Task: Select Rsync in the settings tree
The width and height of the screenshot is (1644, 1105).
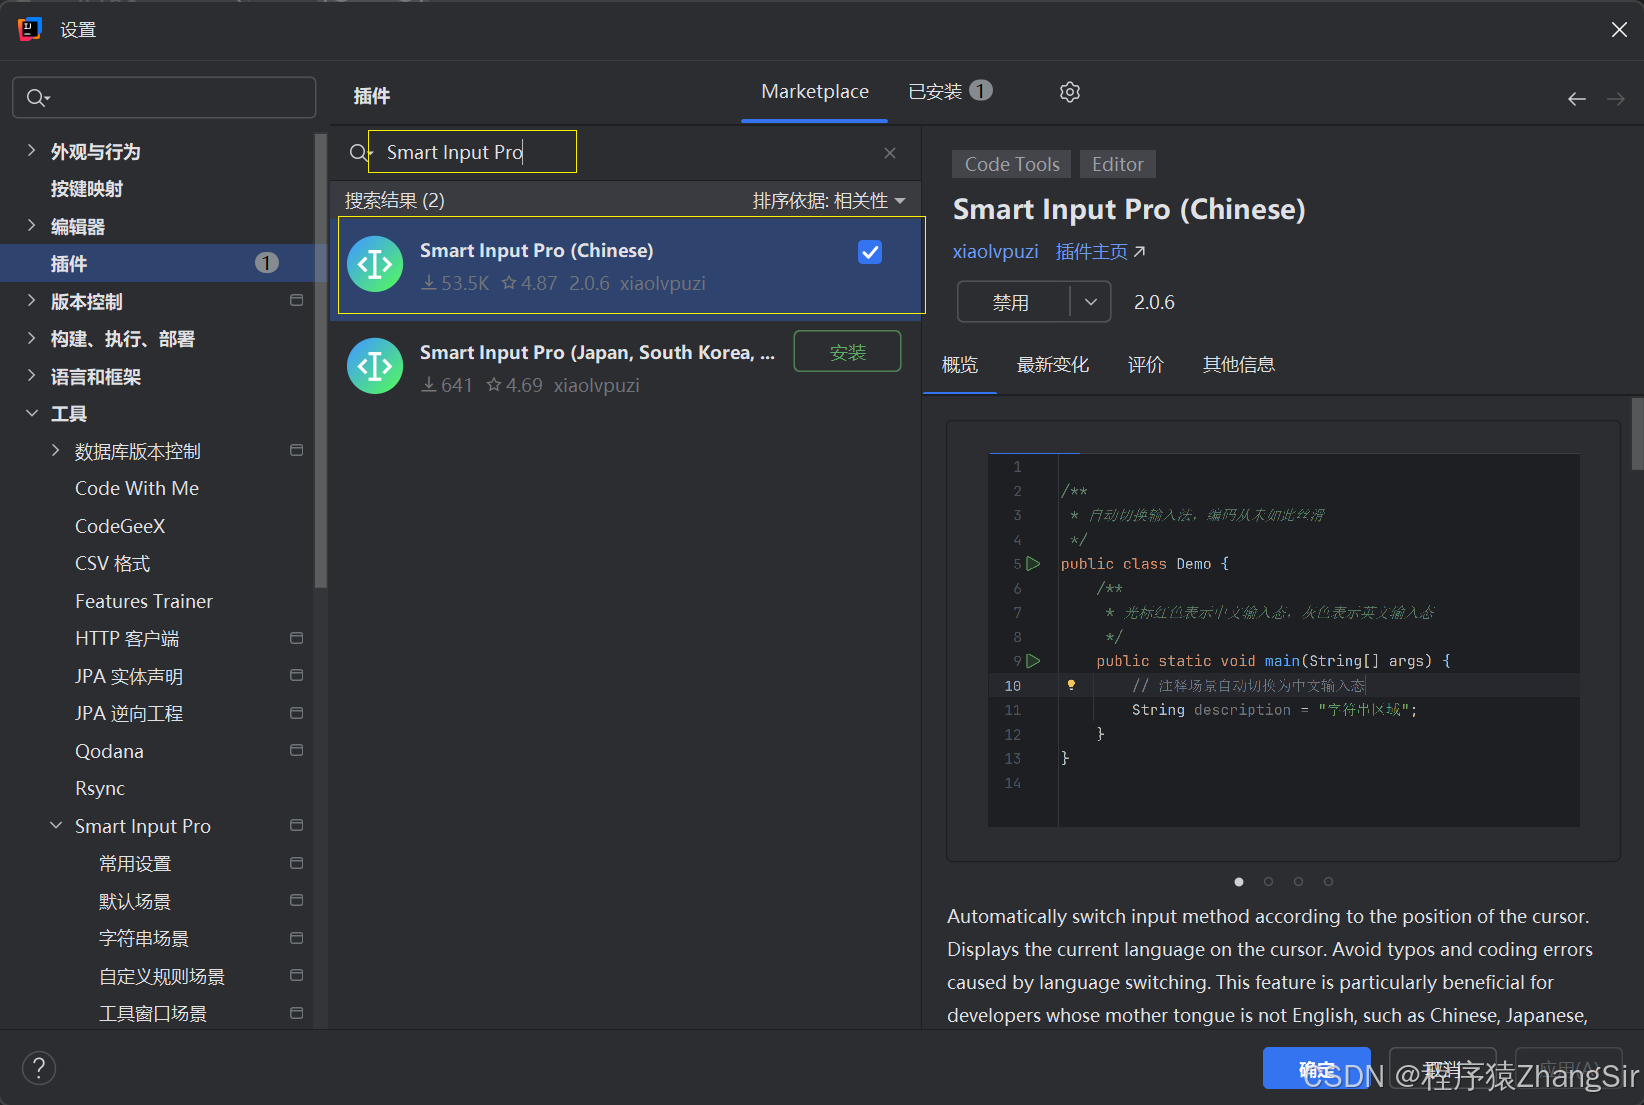Action: [100, 789]
